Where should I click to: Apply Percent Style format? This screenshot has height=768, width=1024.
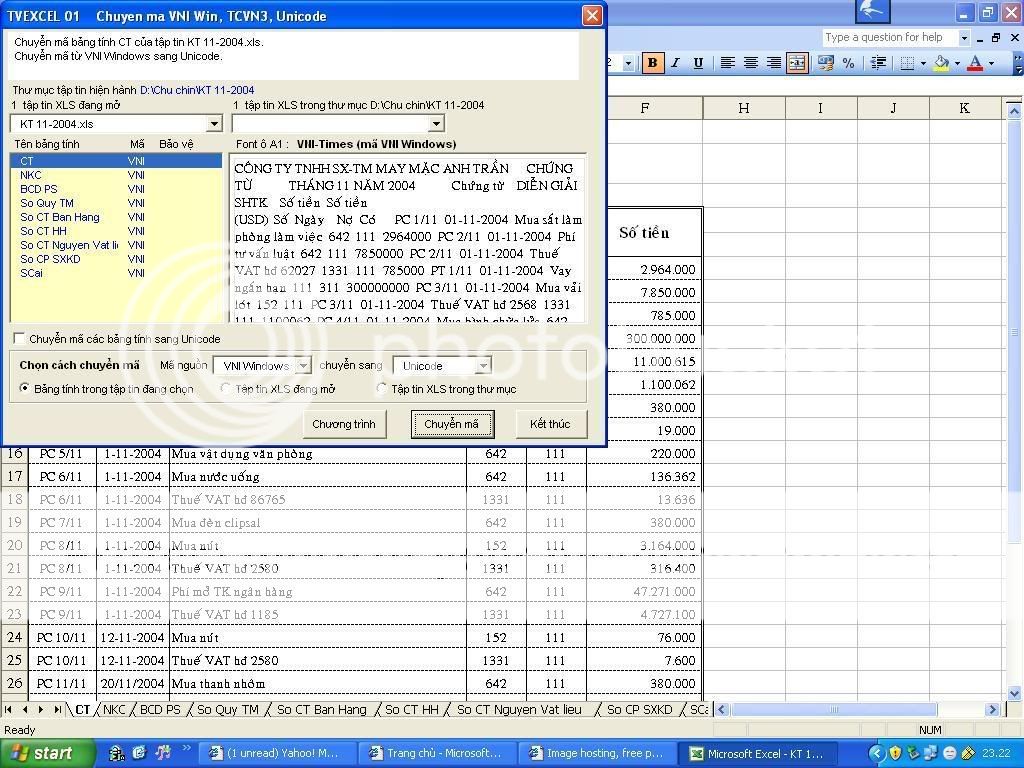849,63
